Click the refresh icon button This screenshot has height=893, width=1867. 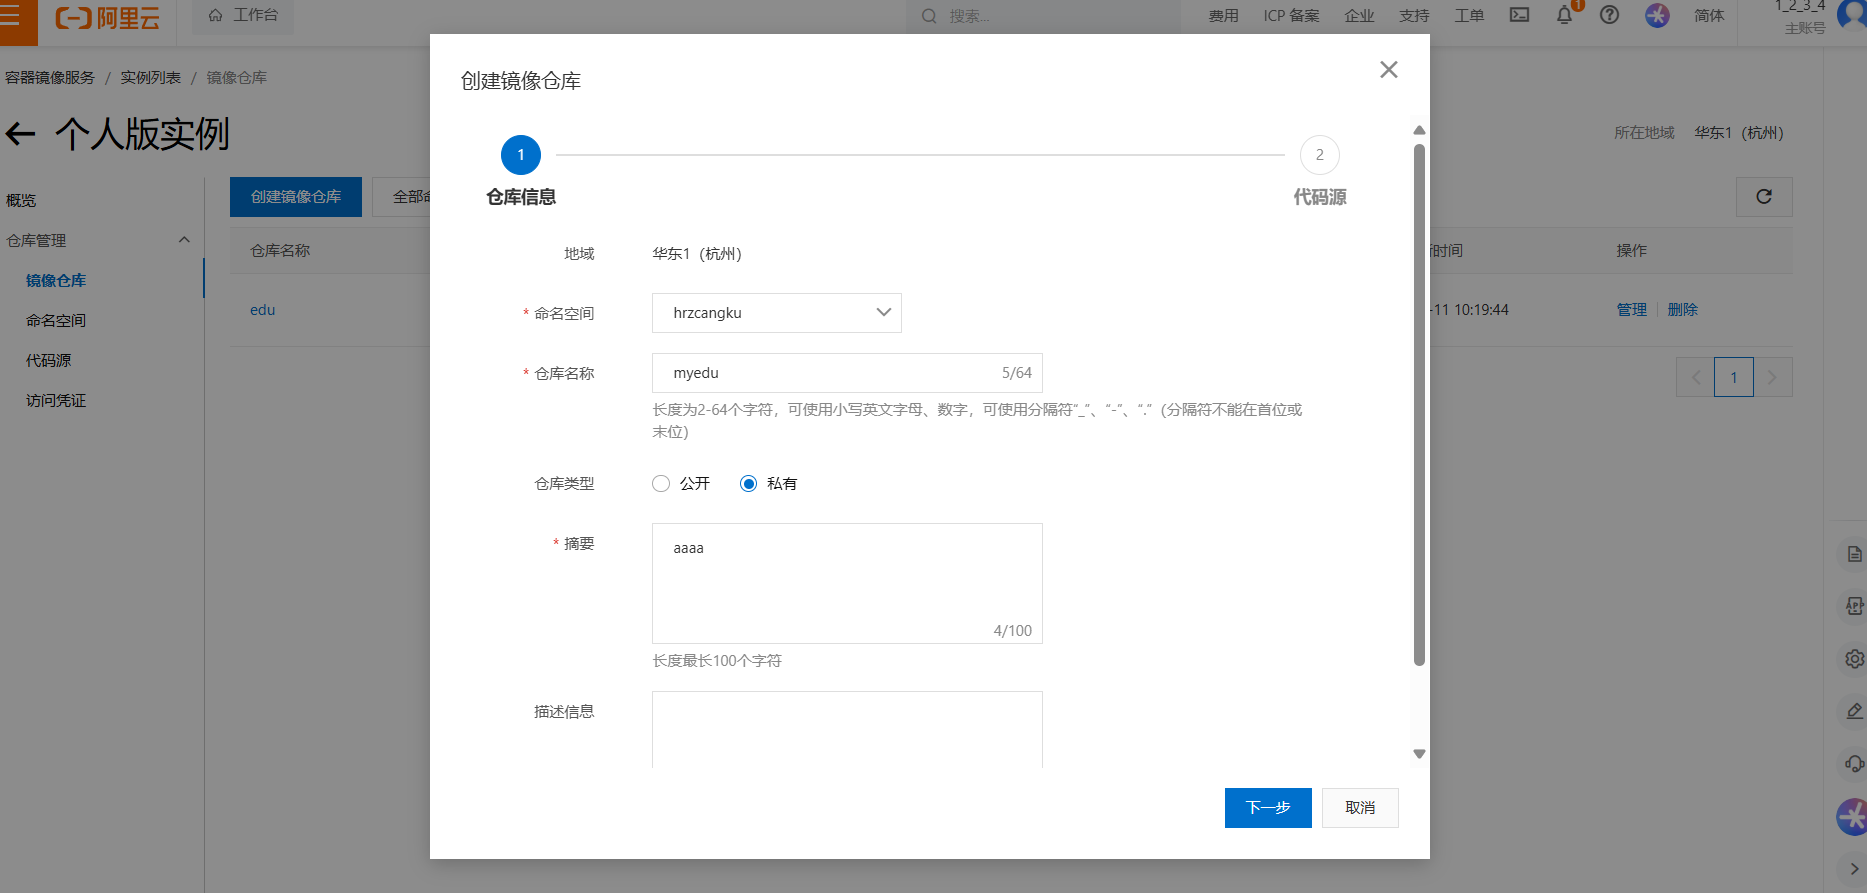tap(1764, 197)
